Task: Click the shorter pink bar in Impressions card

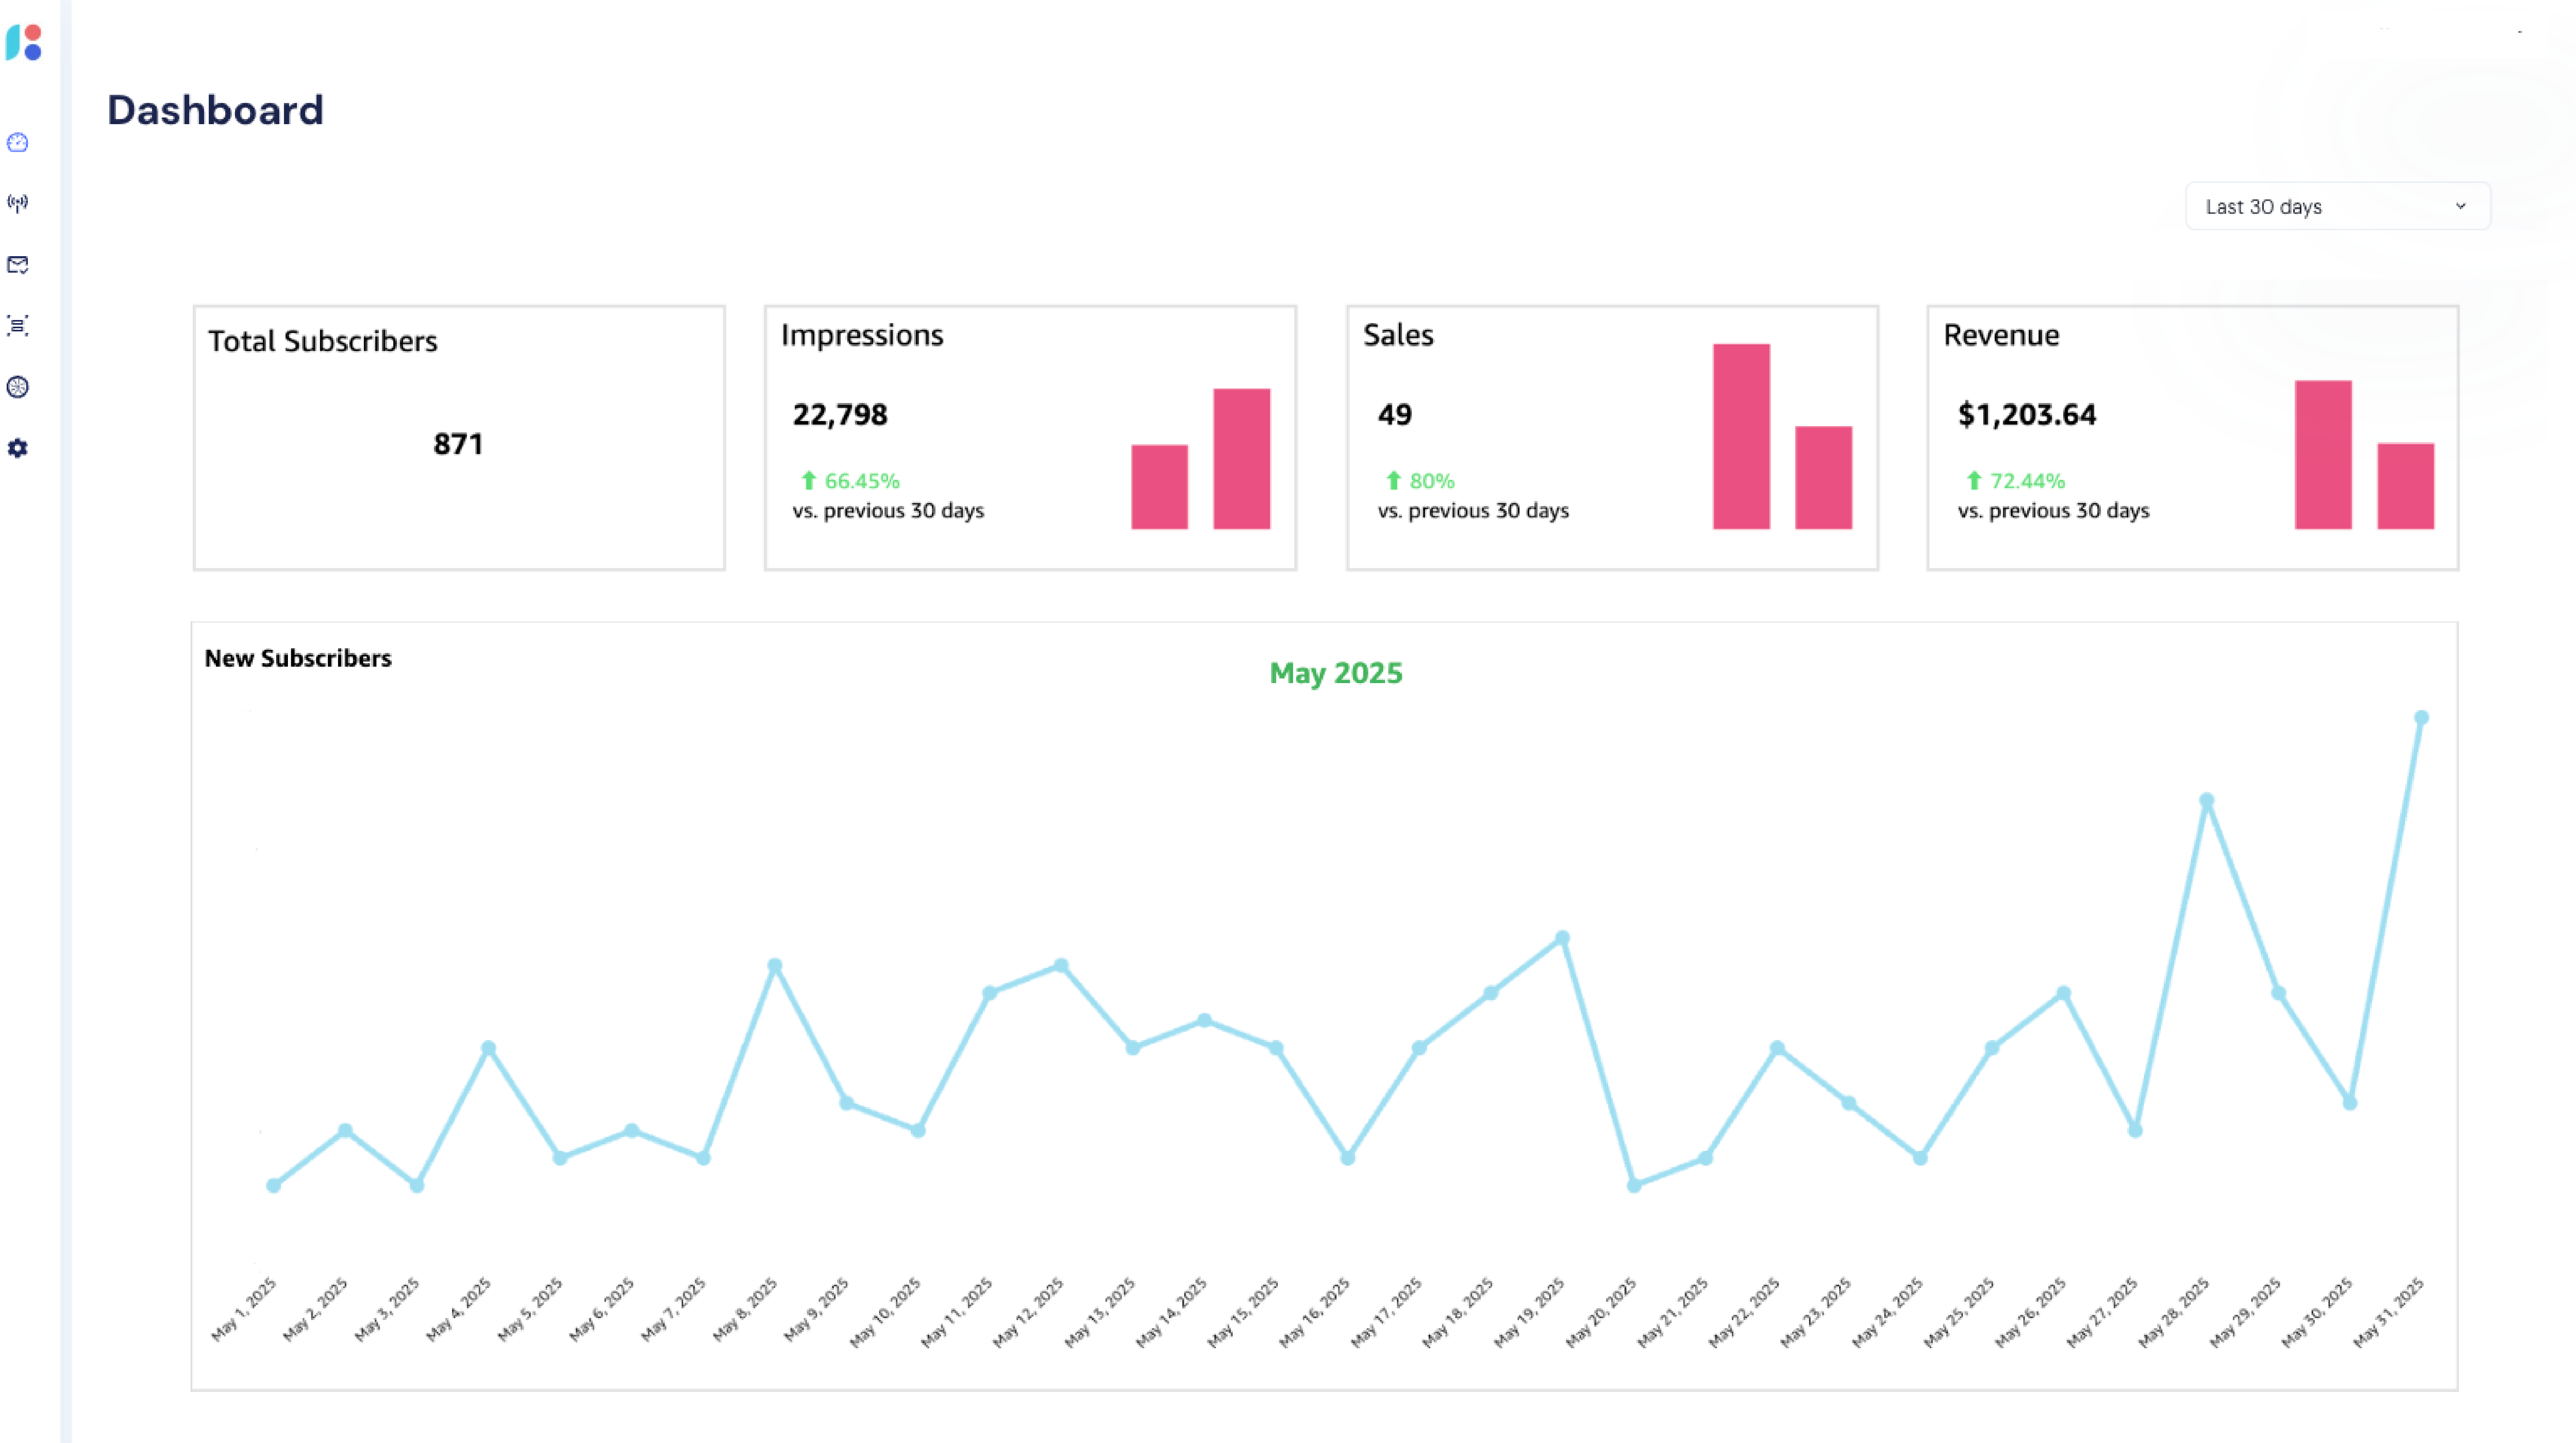Action: (1160, 487)
